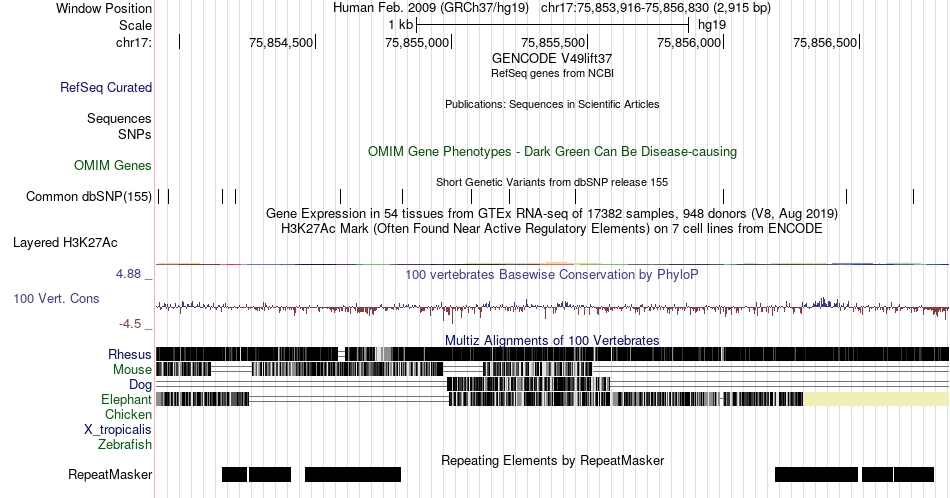Click the SNPs track label
This screenshot has width=950, height=498.
(x=135, y=134)
